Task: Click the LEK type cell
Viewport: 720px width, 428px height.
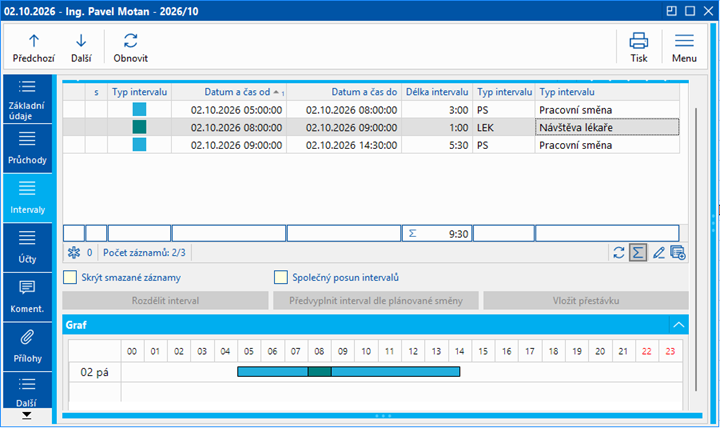Action: (504, 127)
